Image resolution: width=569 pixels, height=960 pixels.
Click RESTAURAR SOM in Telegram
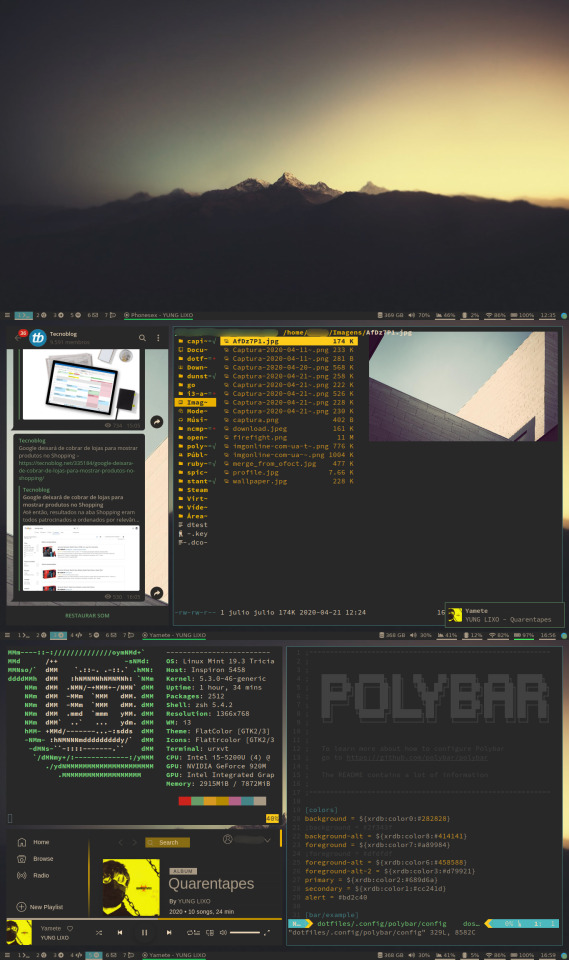(x=87, y=615)
